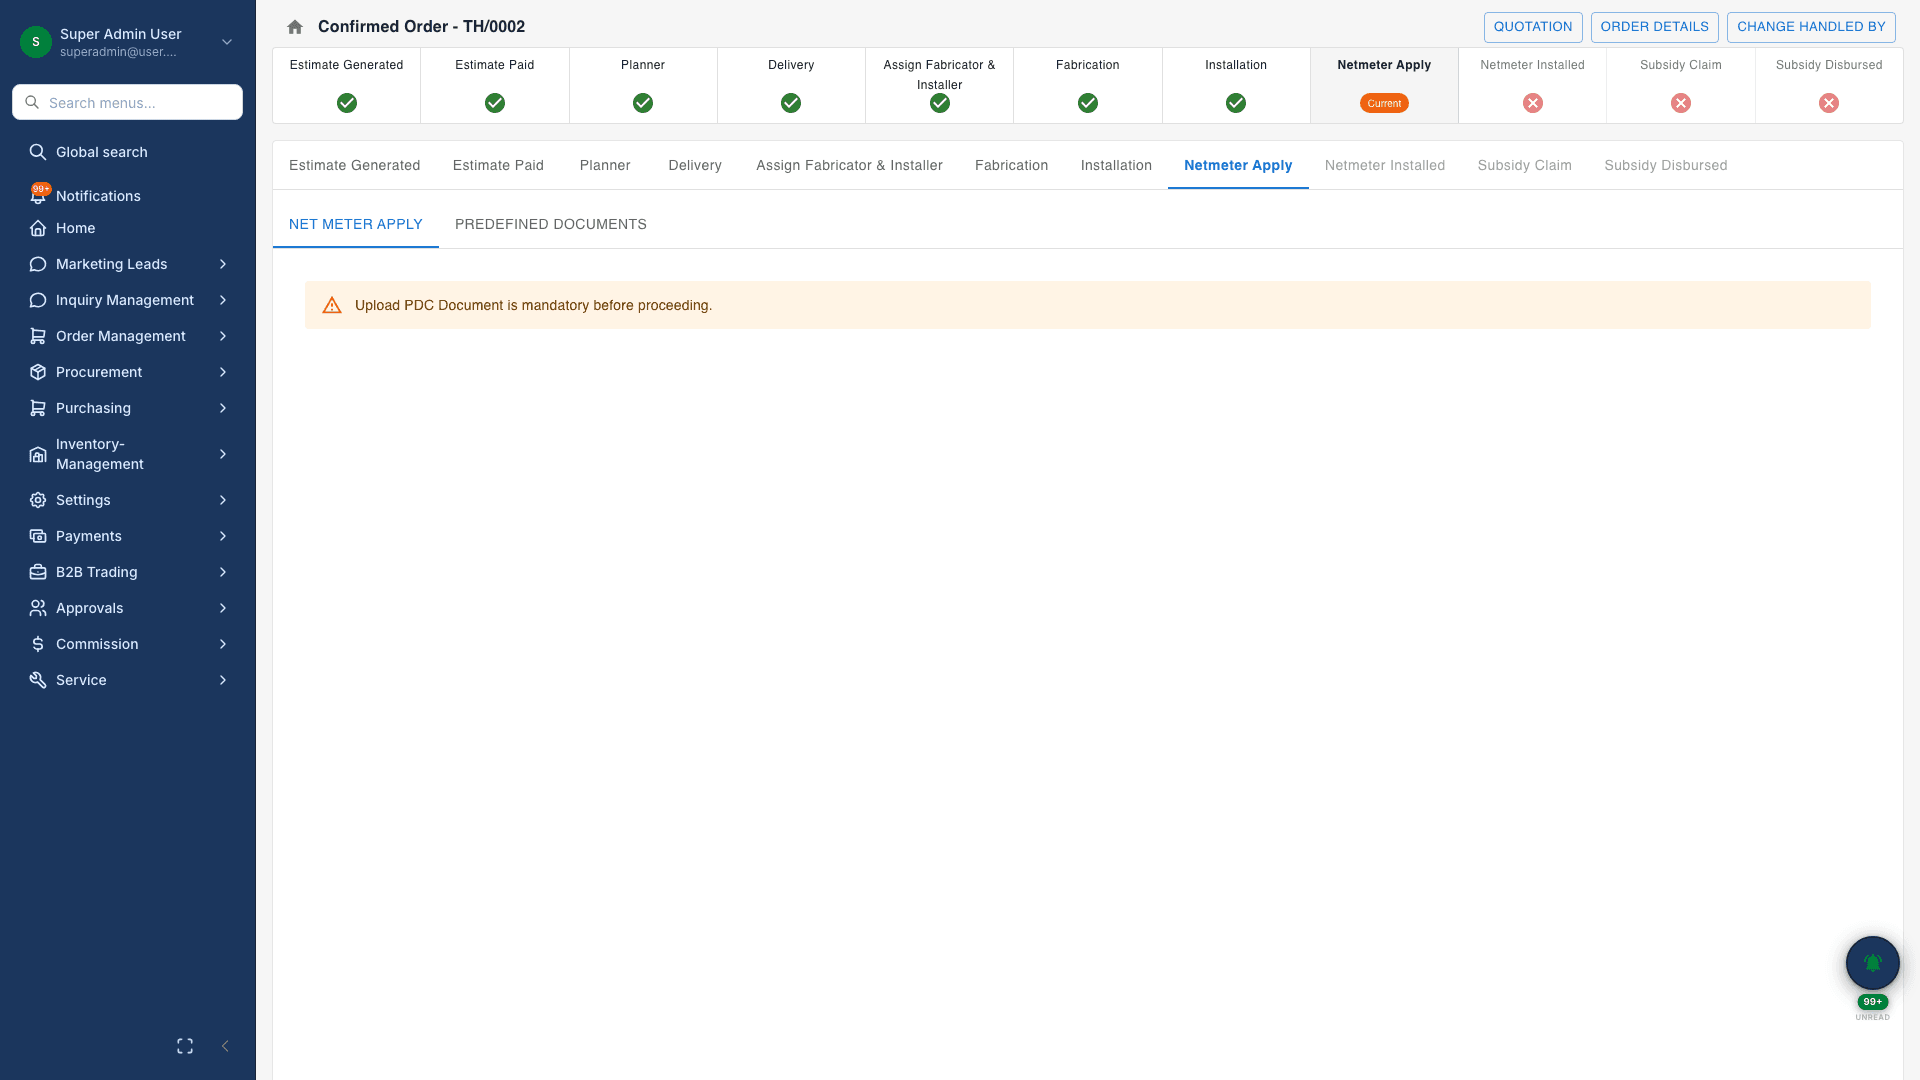Click the Procurement box icon
The width and height of the screenshot is (1920, 1080).
click(x=38, y=372)
